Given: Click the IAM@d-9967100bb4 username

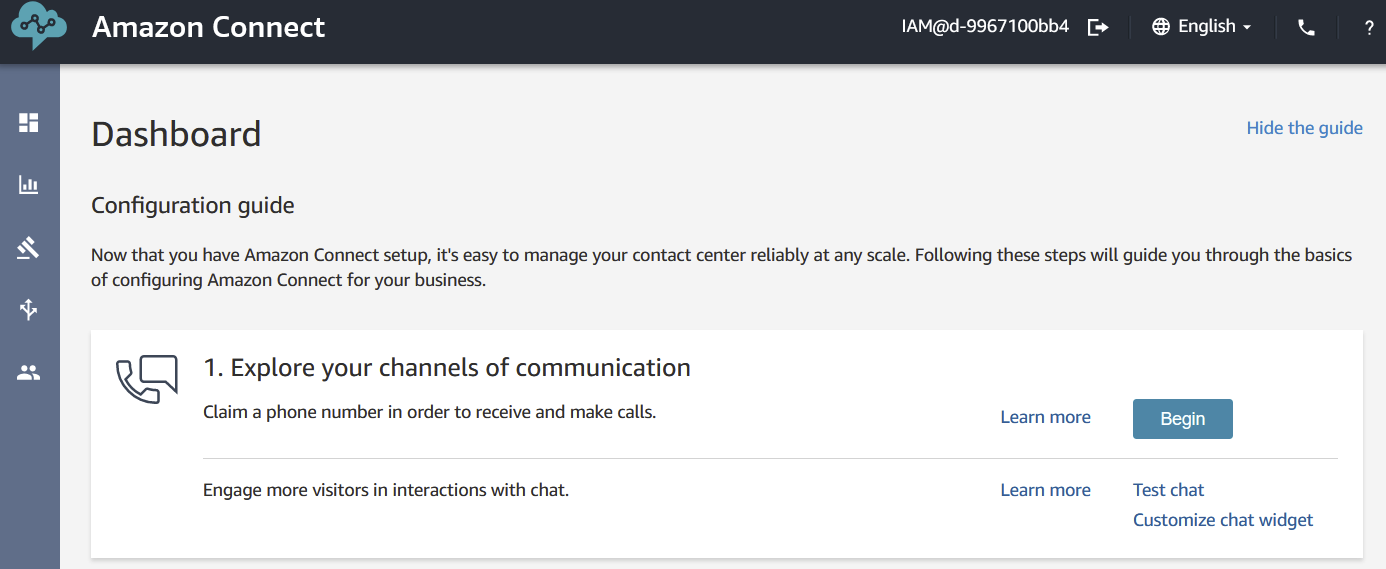Looking at the screenshot, I should pyautogui.click(x=985, y=27).
